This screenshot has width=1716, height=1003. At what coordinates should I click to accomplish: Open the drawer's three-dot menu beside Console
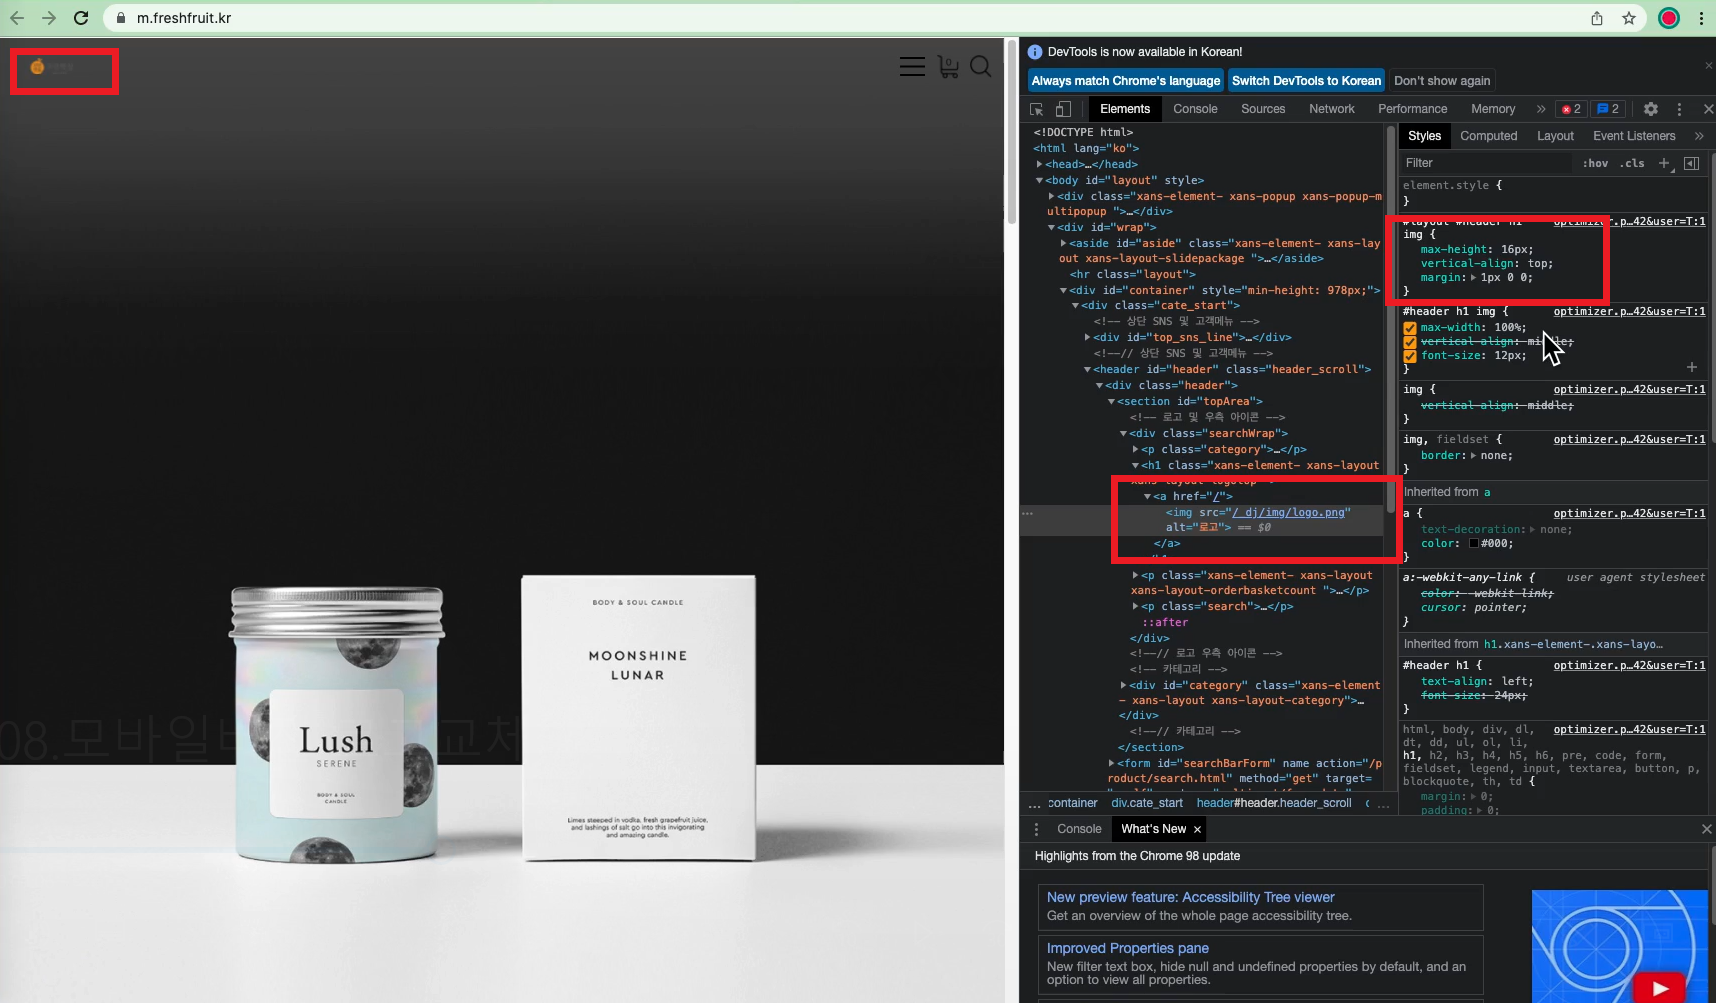pyautogui.click(x=1036, y=829)
